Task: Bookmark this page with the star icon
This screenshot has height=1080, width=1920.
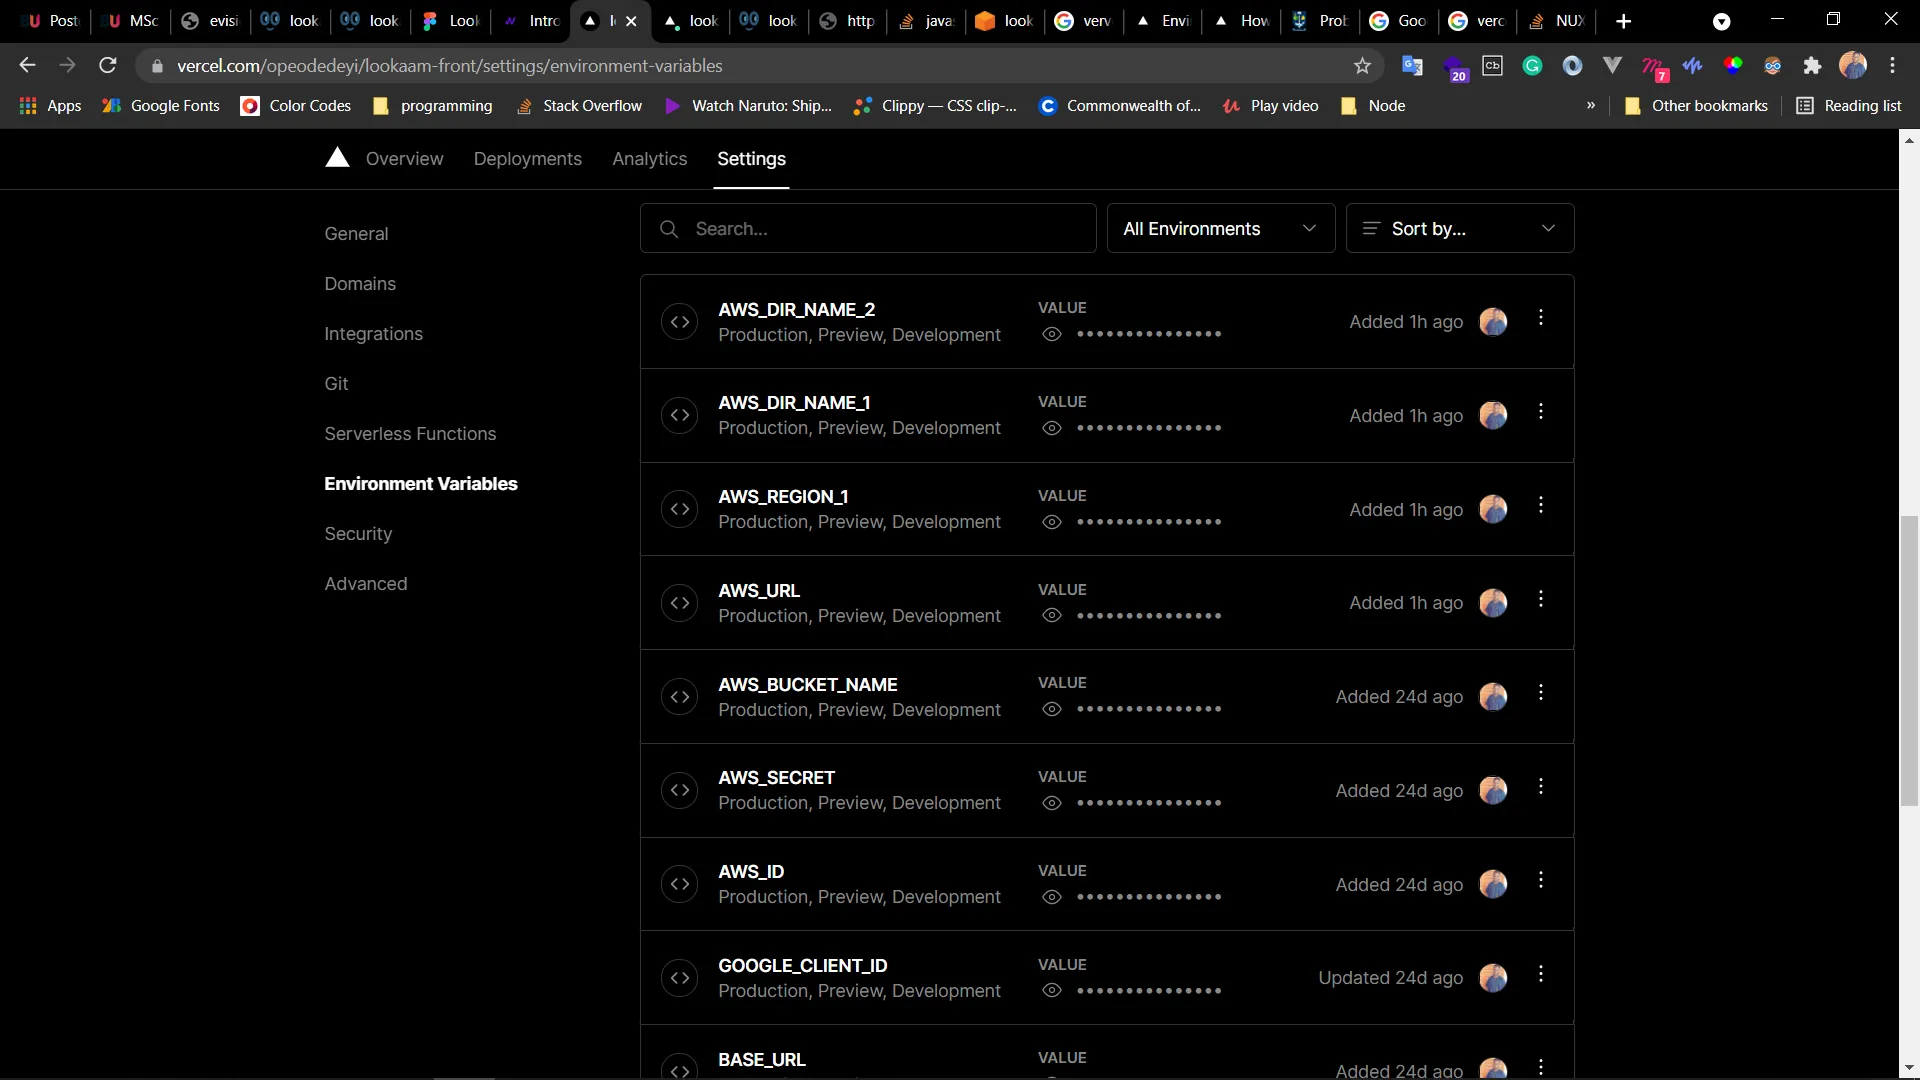Action: (x=1362, y=66)
